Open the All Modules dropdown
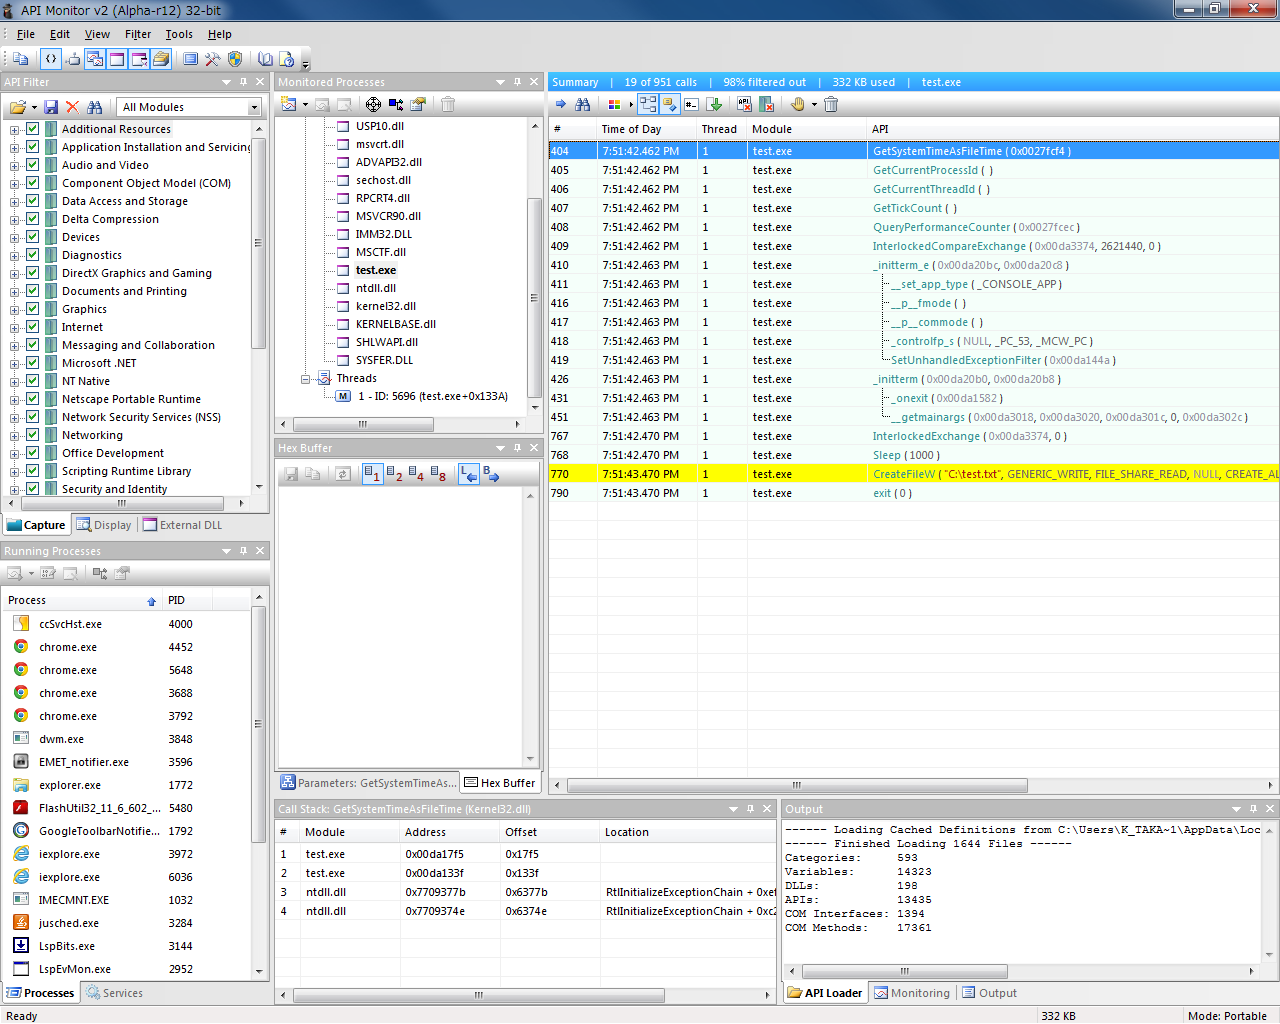Screen dimensions: 1280x1024 coord(253,107)
